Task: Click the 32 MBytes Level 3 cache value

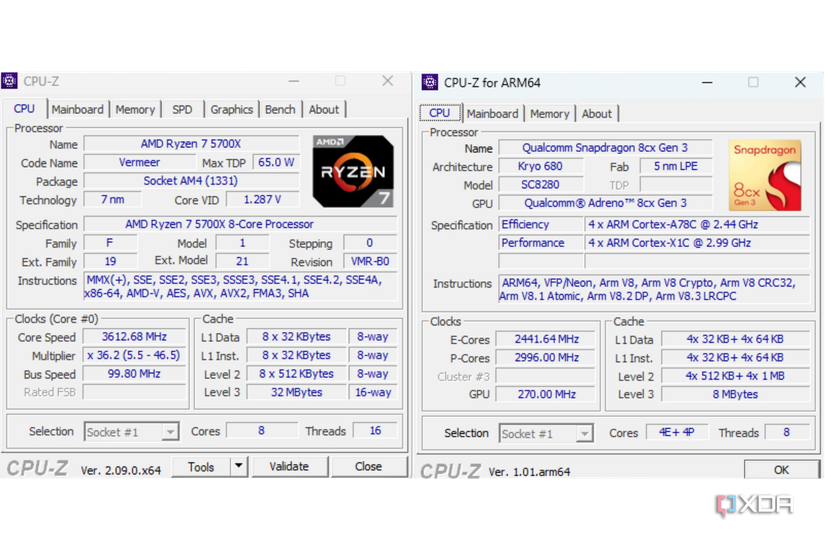Action: (x=297, y=392)
